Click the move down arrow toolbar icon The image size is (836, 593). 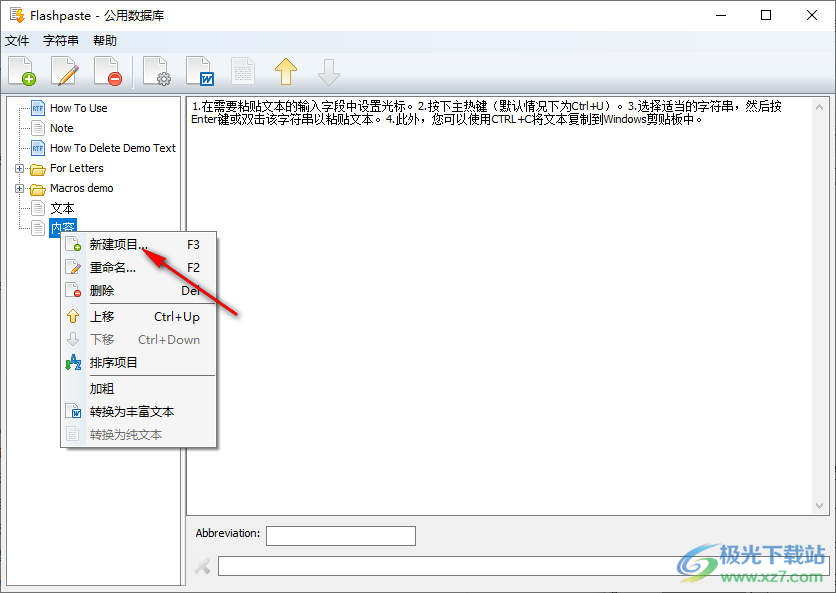(328, 70)
